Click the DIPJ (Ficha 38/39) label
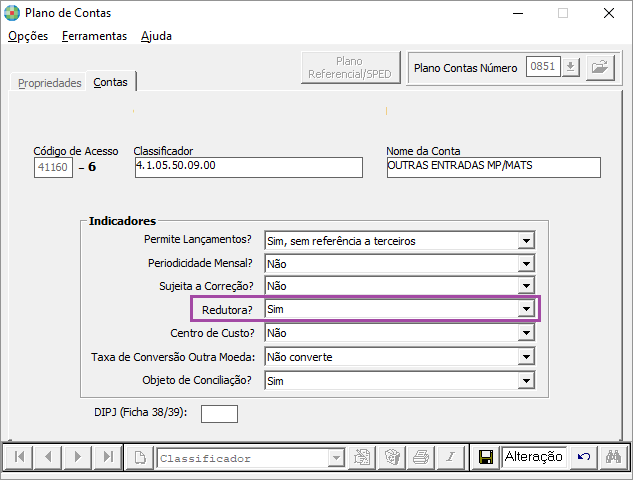 140,412
